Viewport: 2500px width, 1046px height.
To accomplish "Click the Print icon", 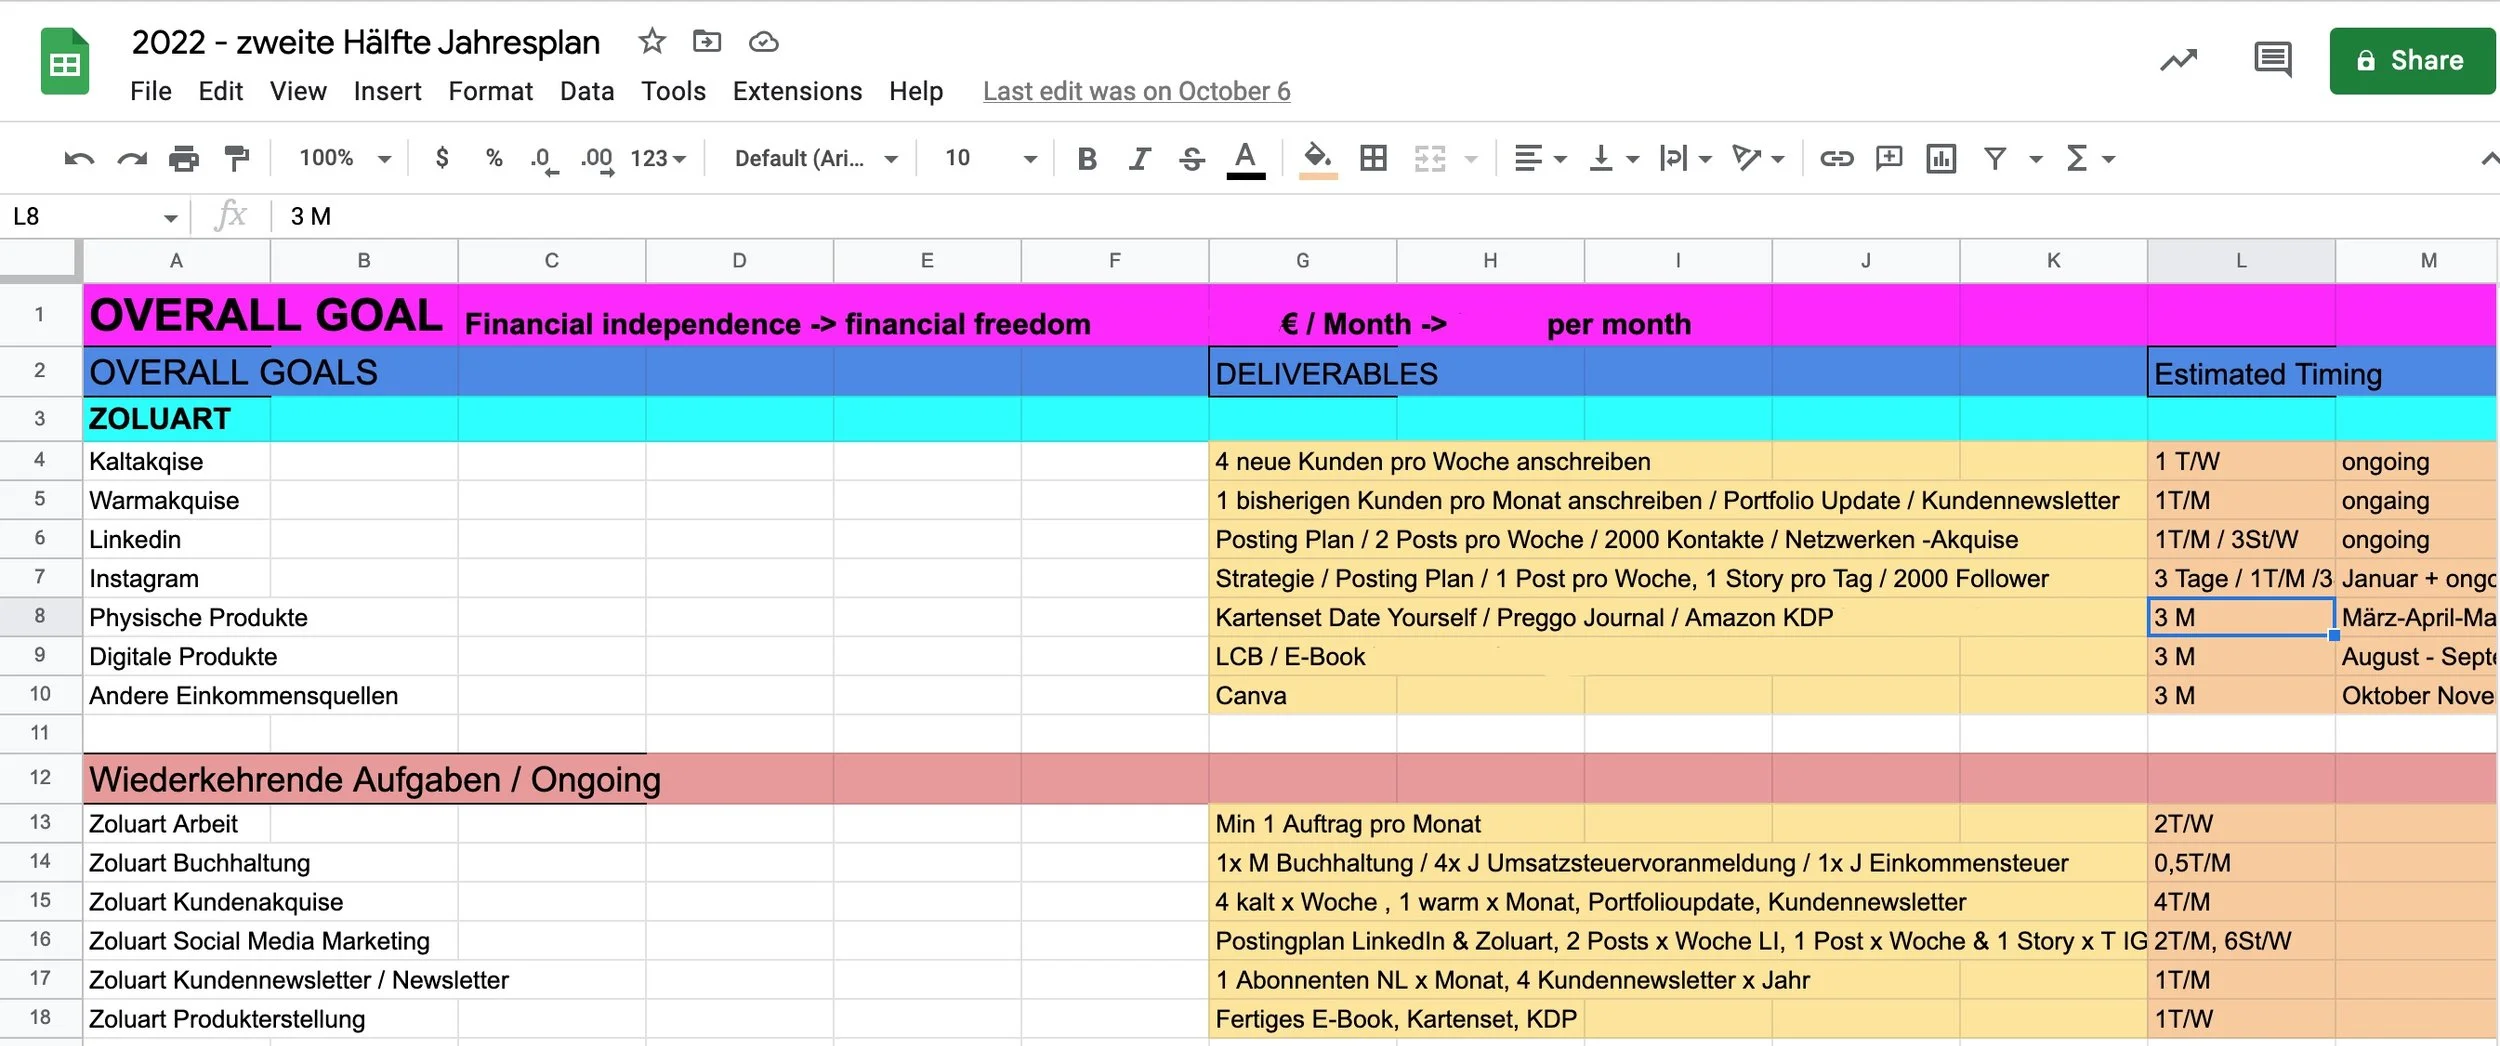I will click(183, 158).
